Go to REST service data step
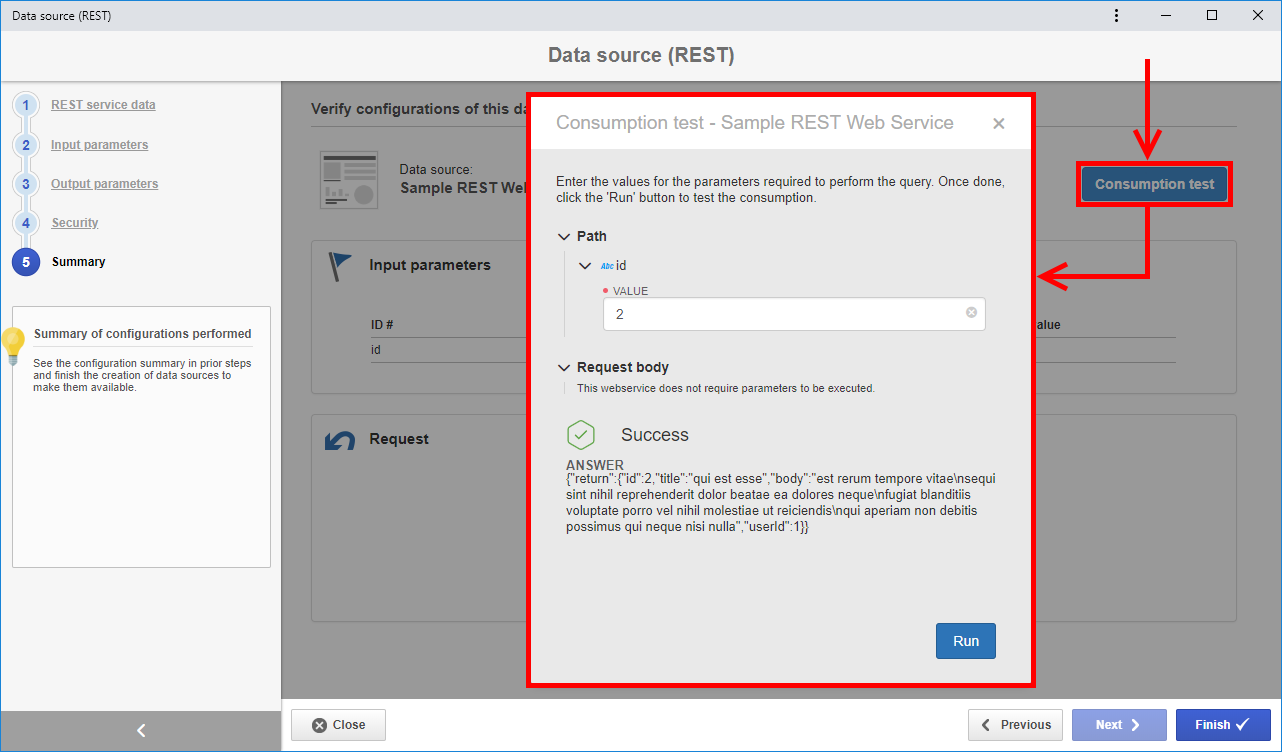This screenshot has width=1282, height=752. [x=103, y=105]
